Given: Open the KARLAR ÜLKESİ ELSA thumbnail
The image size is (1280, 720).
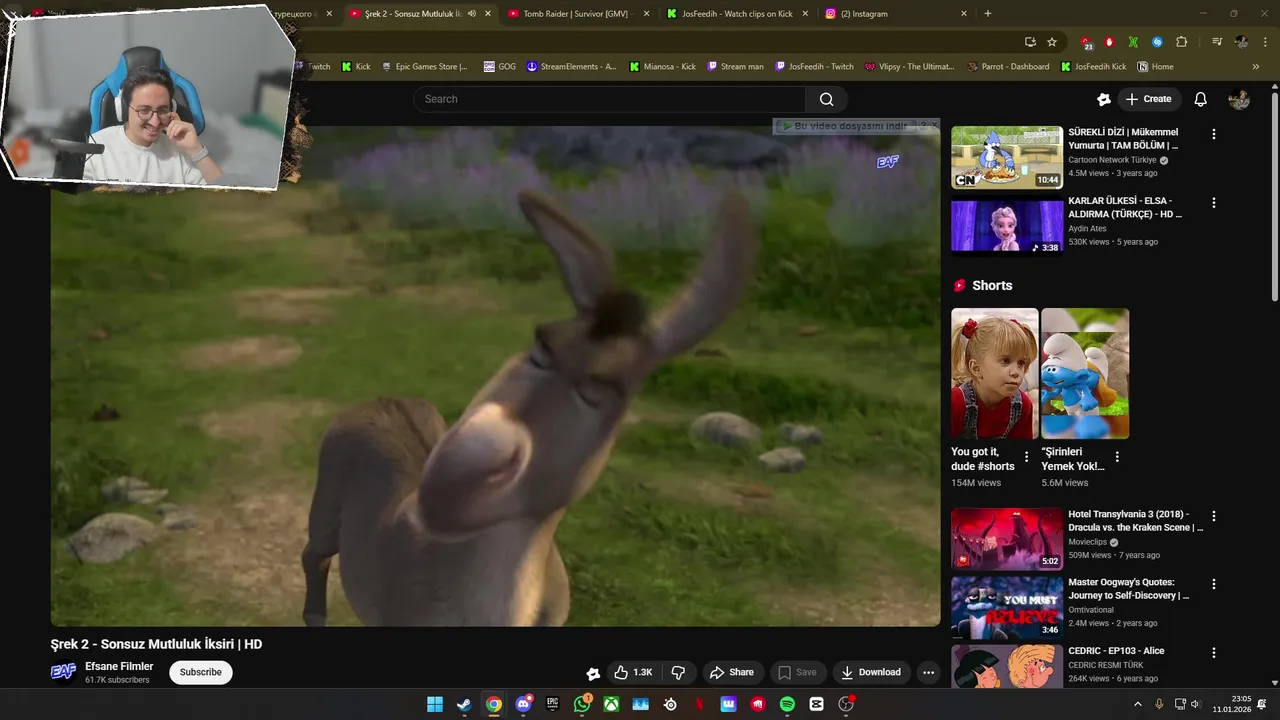Looking at the screenshot, I should point(1007,226).
